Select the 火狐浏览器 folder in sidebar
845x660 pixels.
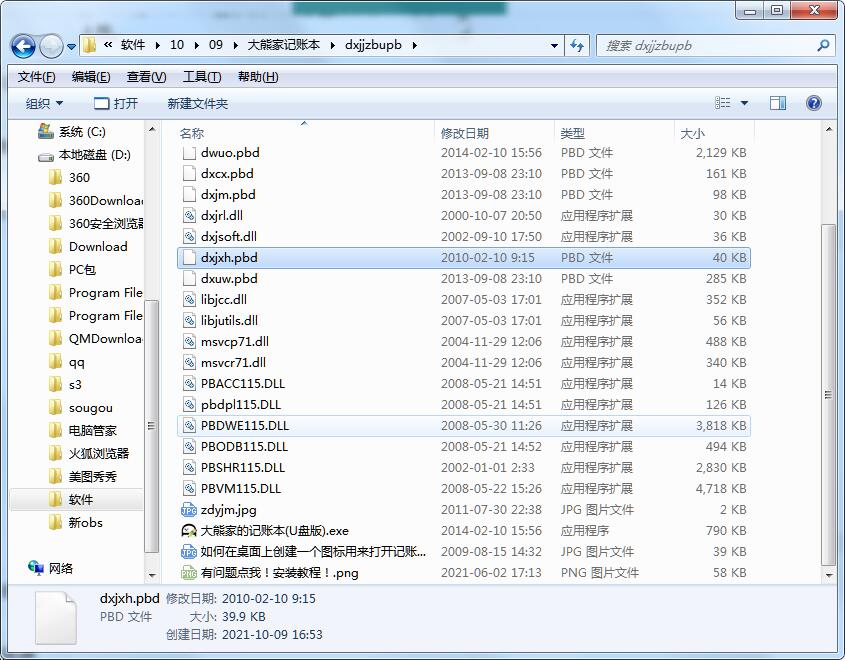click(89, 454)
